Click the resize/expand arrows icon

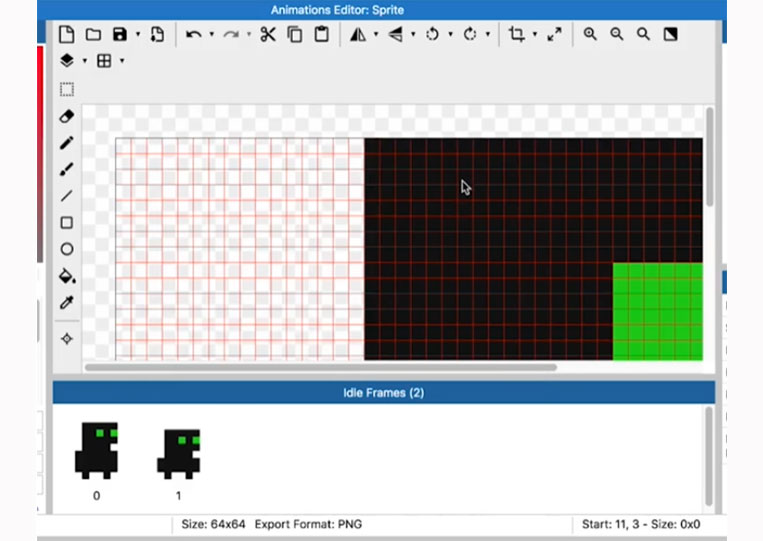click(554, 35)
